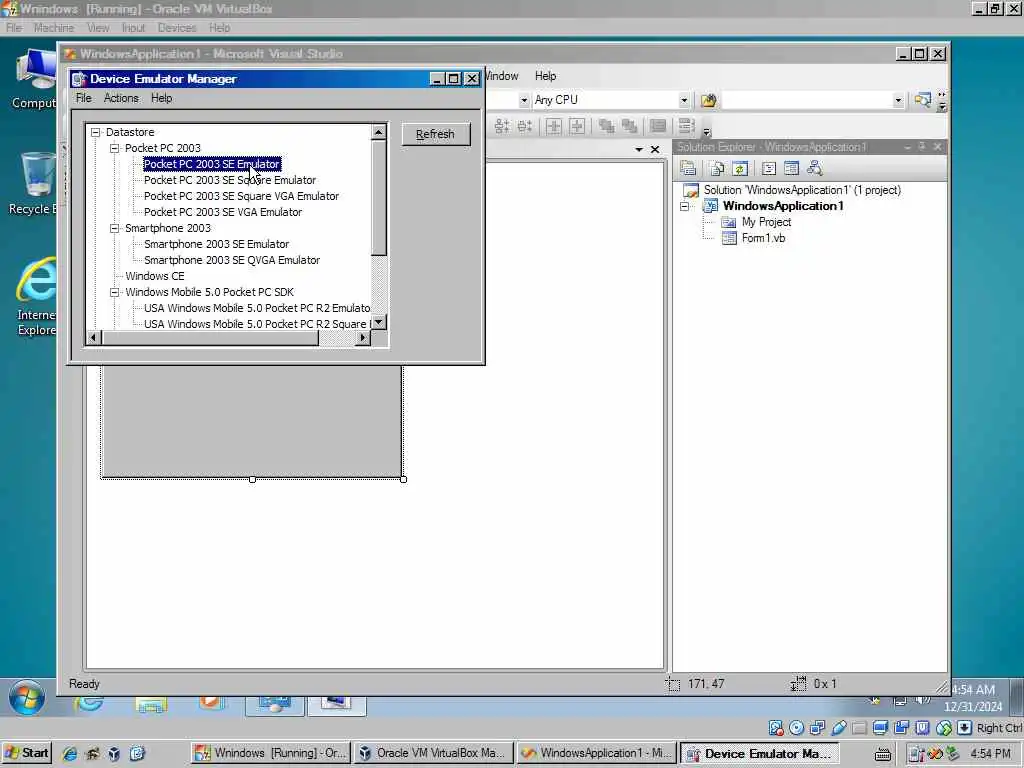The width and height of the screenshot is (1024, 768).
Task: Click the Make Vertical Spacing Equal icon
Action: pos(502,126)
